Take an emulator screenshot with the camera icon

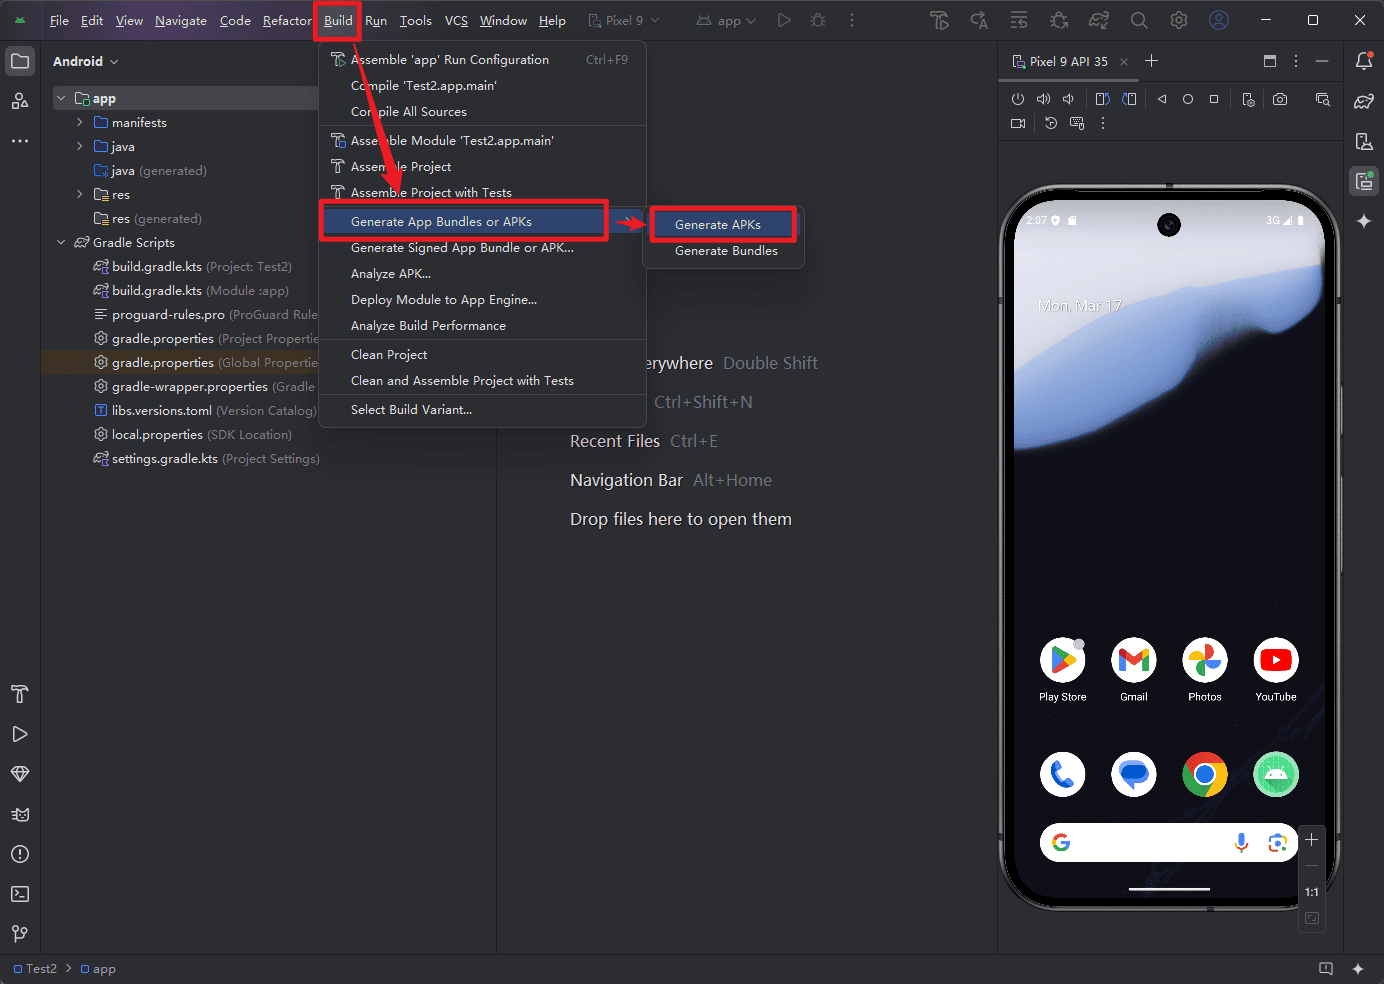1280,99
